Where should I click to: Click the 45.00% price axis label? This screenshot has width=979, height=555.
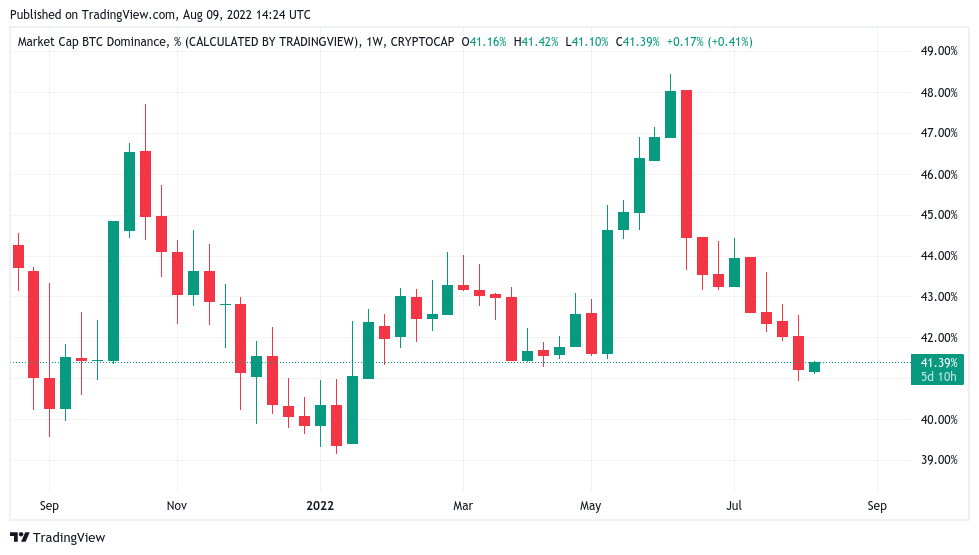click(x=938, y=215)
